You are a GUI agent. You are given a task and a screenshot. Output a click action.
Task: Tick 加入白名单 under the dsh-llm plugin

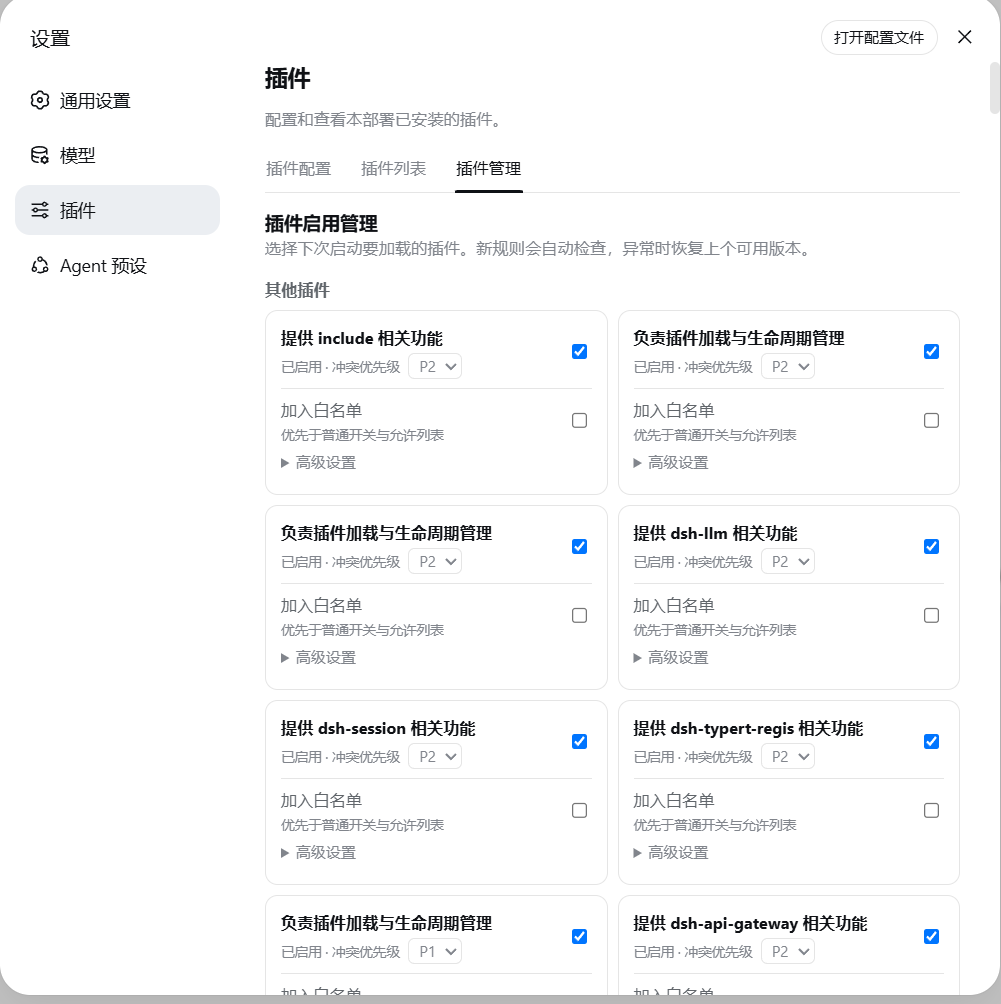click(x=931, y=615)
